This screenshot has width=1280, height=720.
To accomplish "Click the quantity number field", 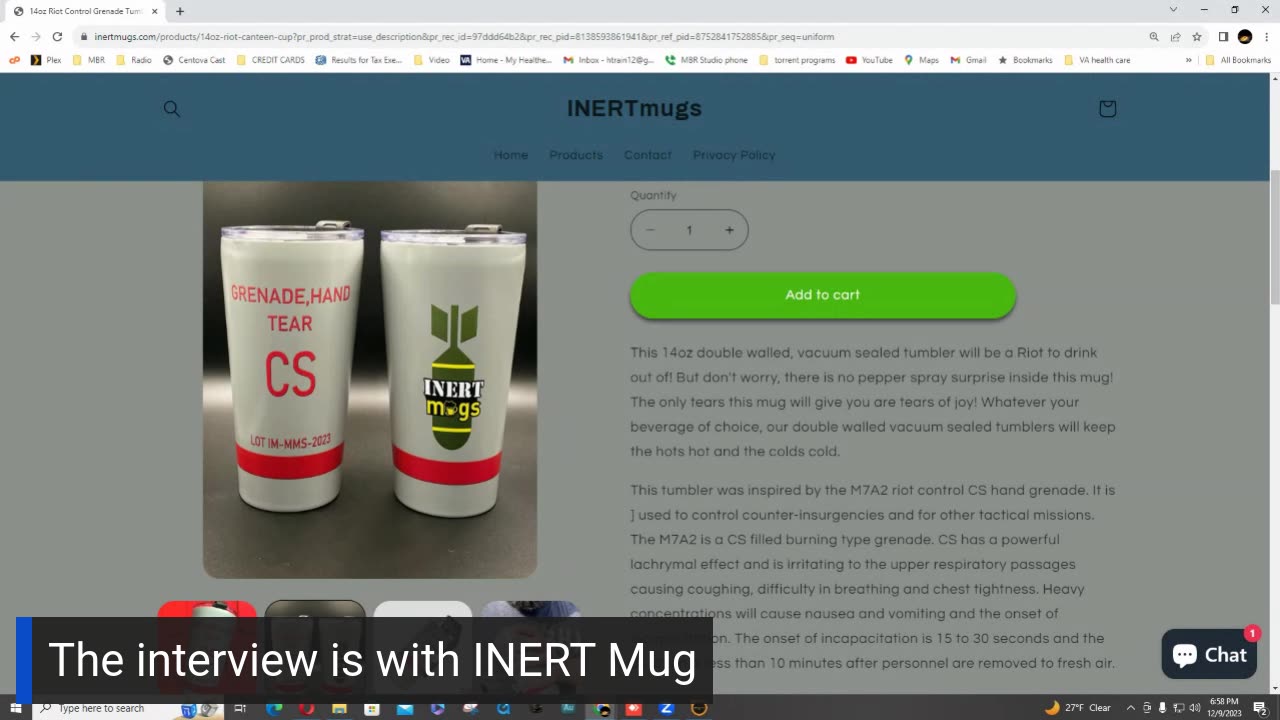I will pyautogui.click(x=689, y=230).
